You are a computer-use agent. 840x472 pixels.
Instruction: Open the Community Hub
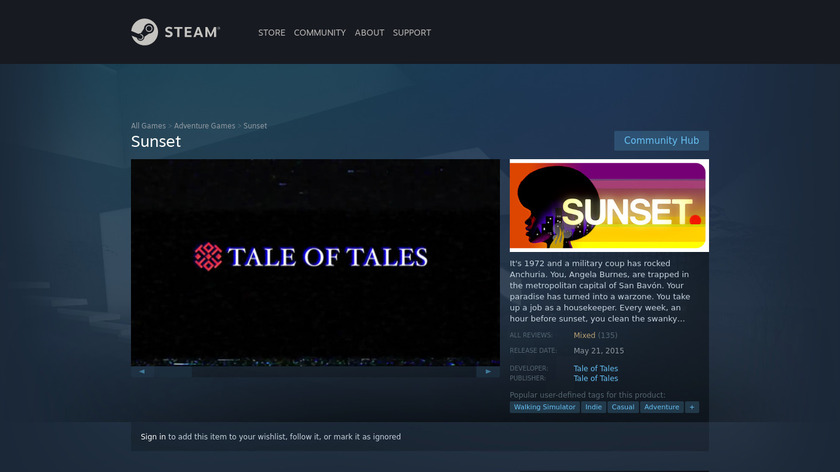(661, 140)
